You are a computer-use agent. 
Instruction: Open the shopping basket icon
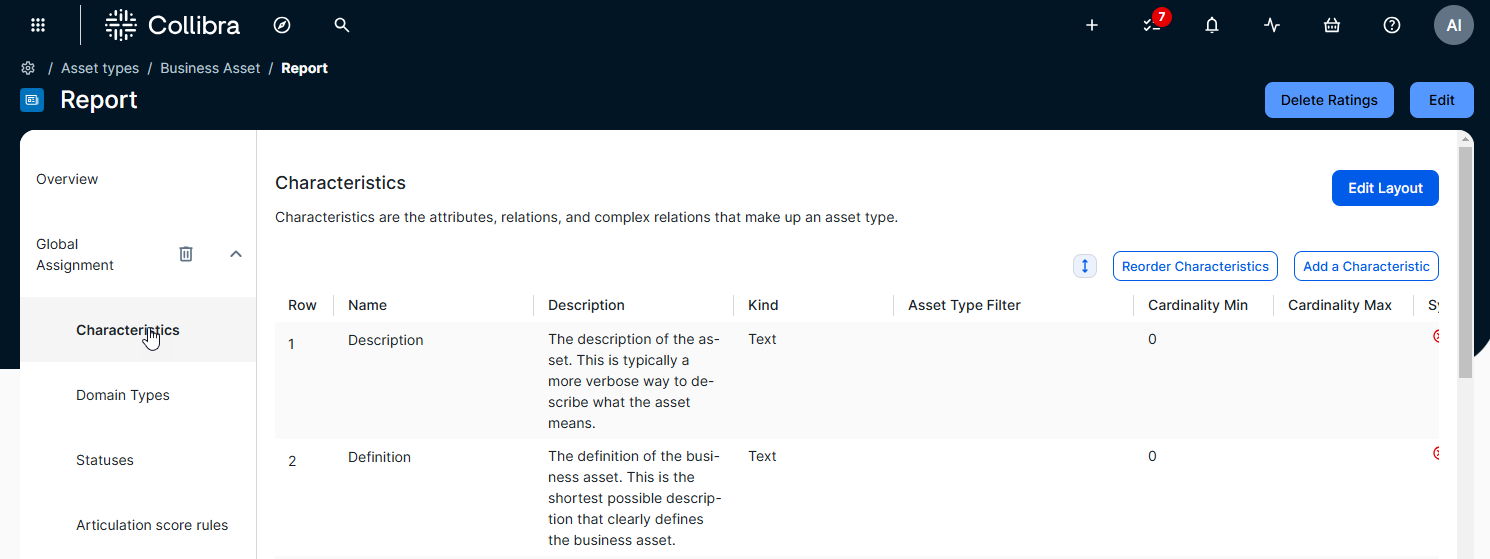1332,25
